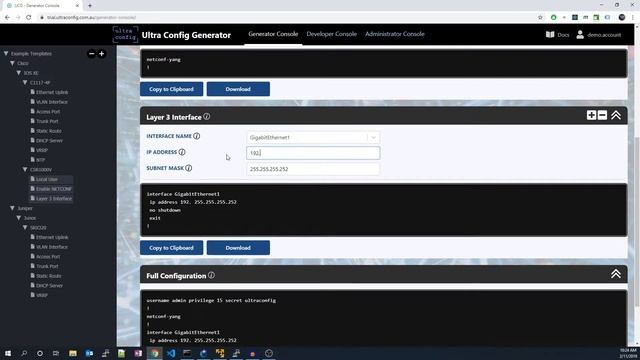Collapse the SRX320 tree node
This screenshot has height=360, width=640.
click(x=25, y=227)
